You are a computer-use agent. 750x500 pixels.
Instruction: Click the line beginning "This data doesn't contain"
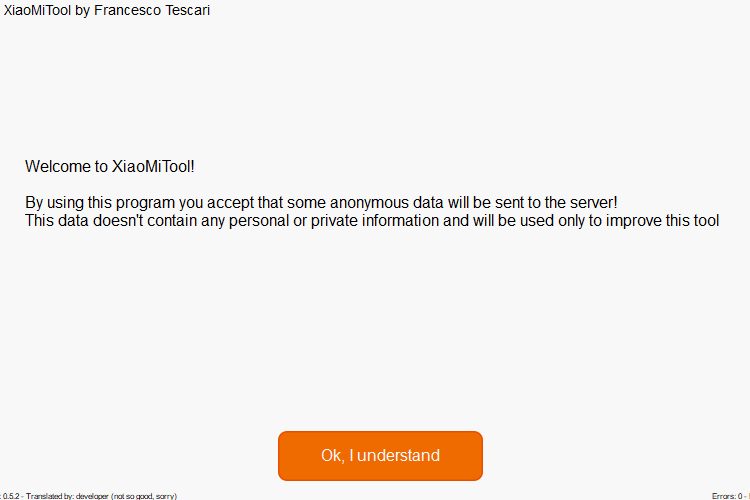click(x=372, y=221)
